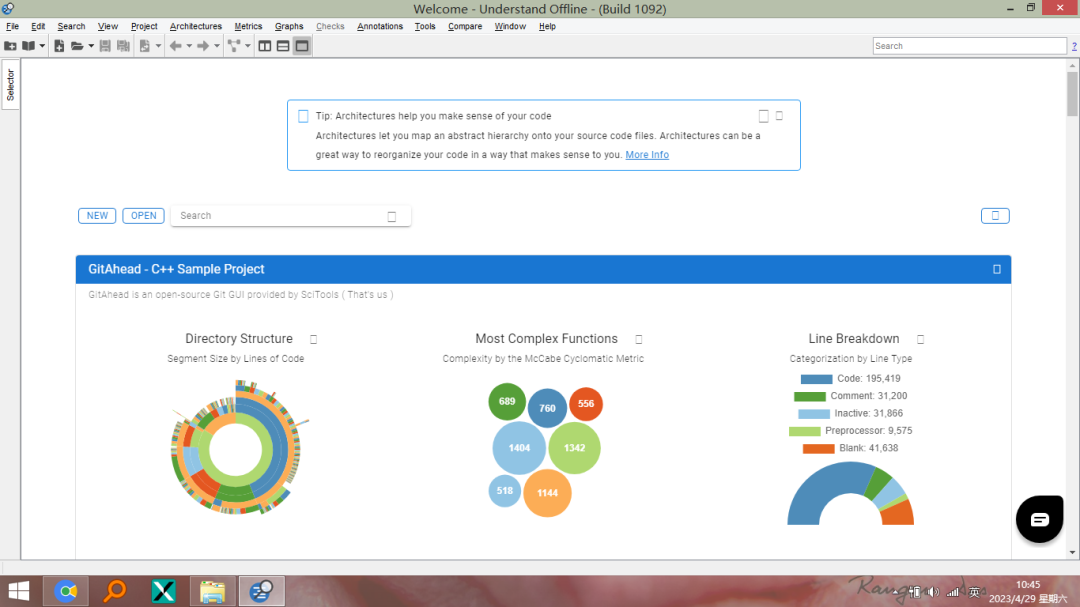The width and height of the screenshot is (1080, 607).
Task: Click the vertical scrollbar thumb
Action: 1072,94
